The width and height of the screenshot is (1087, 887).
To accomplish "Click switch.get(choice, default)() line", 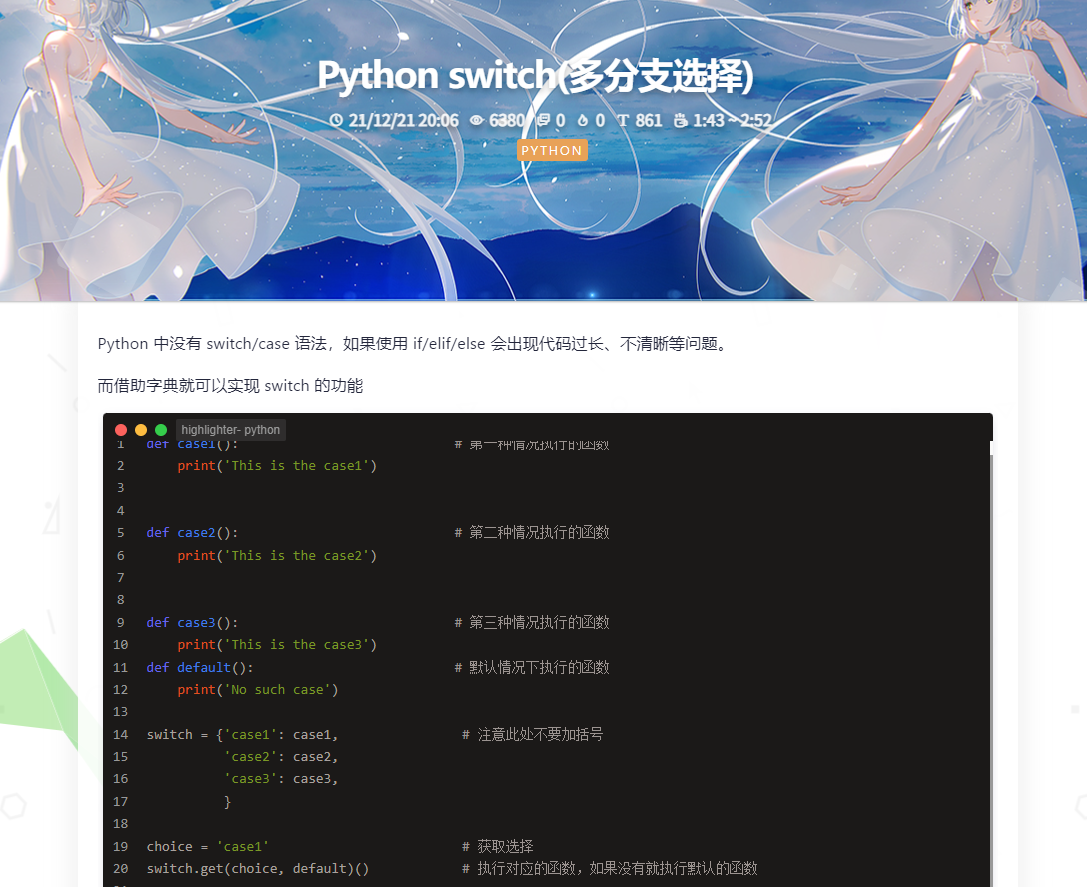I will [258, 868].
